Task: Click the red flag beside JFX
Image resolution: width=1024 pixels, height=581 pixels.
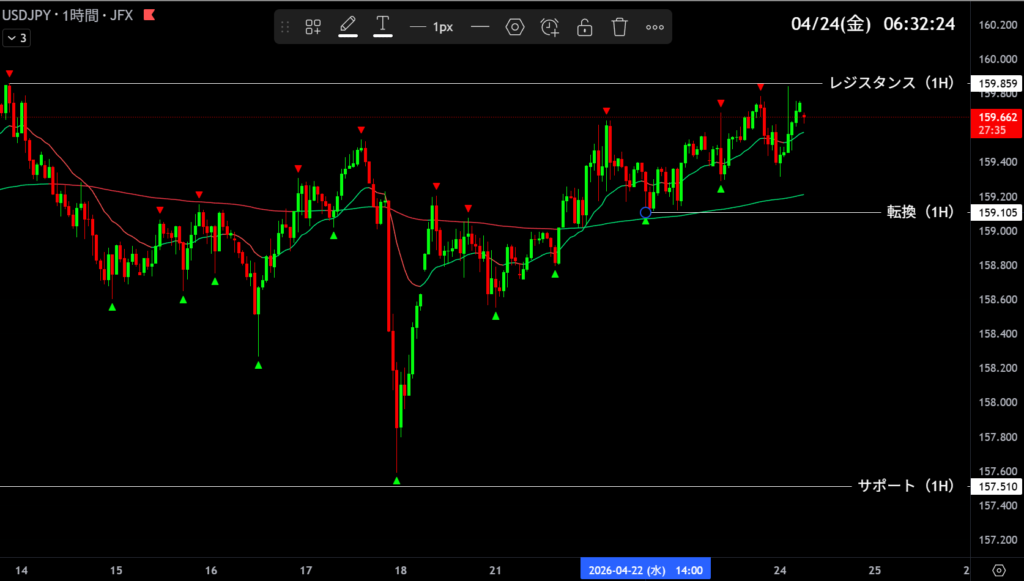Action: point(148,16)
